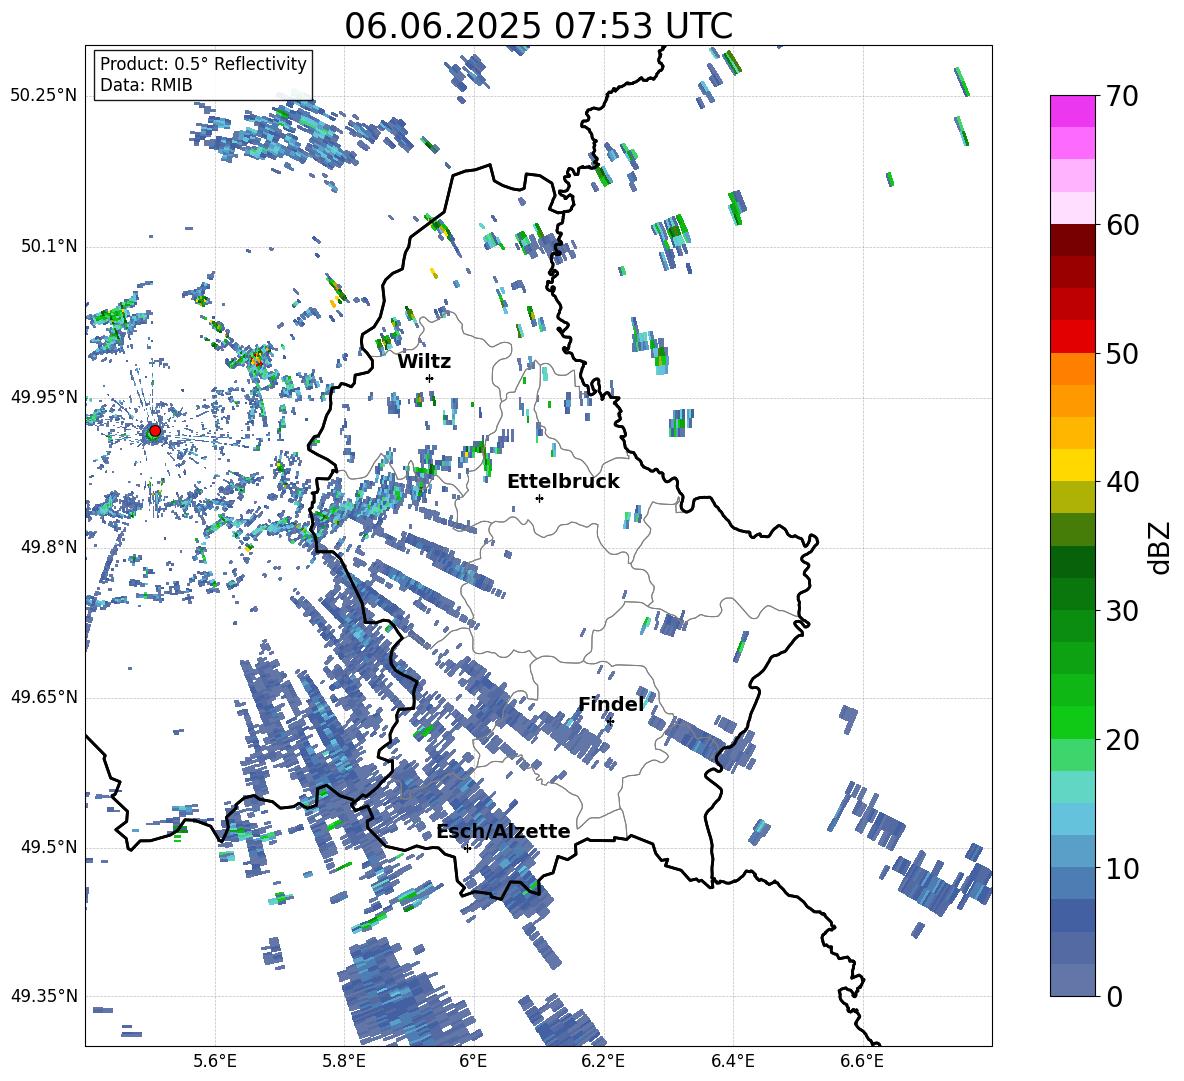
Task: Click the colorbar tick value 70
Action: click(x=1123, y=96)
